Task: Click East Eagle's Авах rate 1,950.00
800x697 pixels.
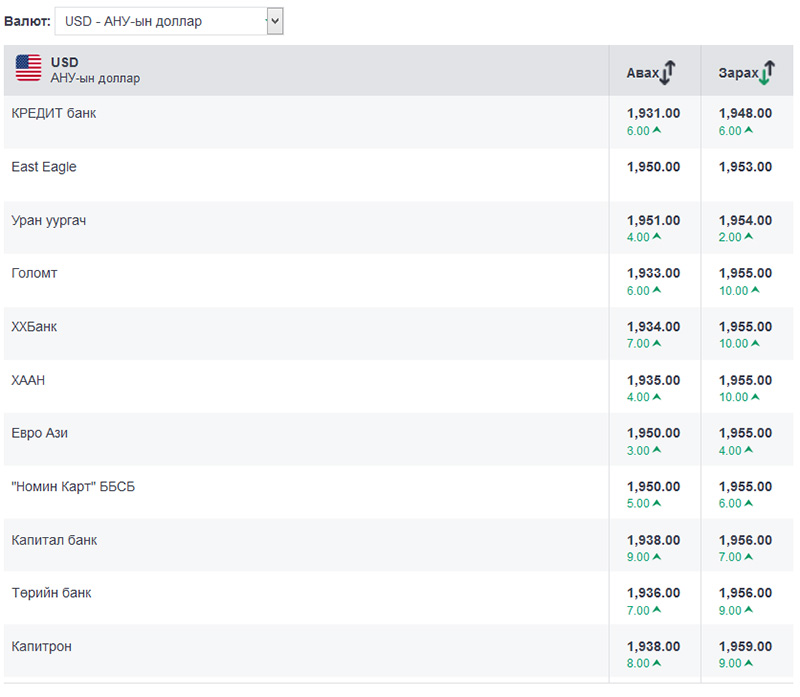Action: point(653,167)
